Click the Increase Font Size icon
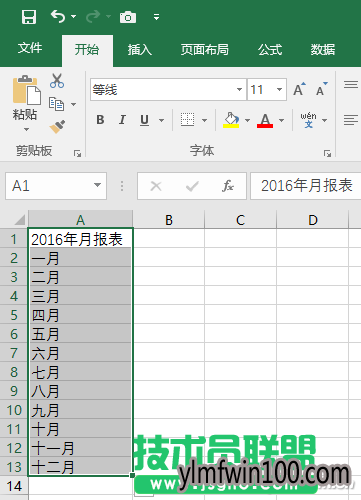361x500 pixels. [x=299, y=89]
